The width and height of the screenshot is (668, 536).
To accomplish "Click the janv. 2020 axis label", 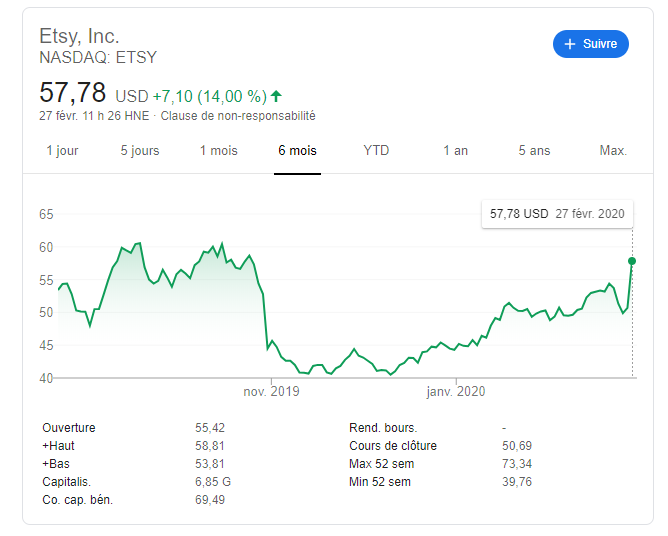I will point(456,391).
